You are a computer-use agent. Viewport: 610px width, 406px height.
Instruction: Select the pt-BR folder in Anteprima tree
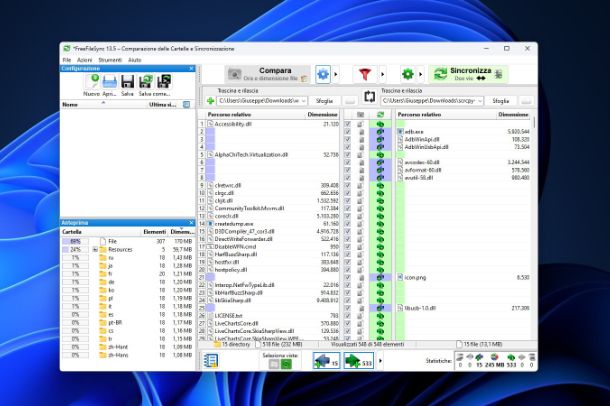click(x=115, y=322)
